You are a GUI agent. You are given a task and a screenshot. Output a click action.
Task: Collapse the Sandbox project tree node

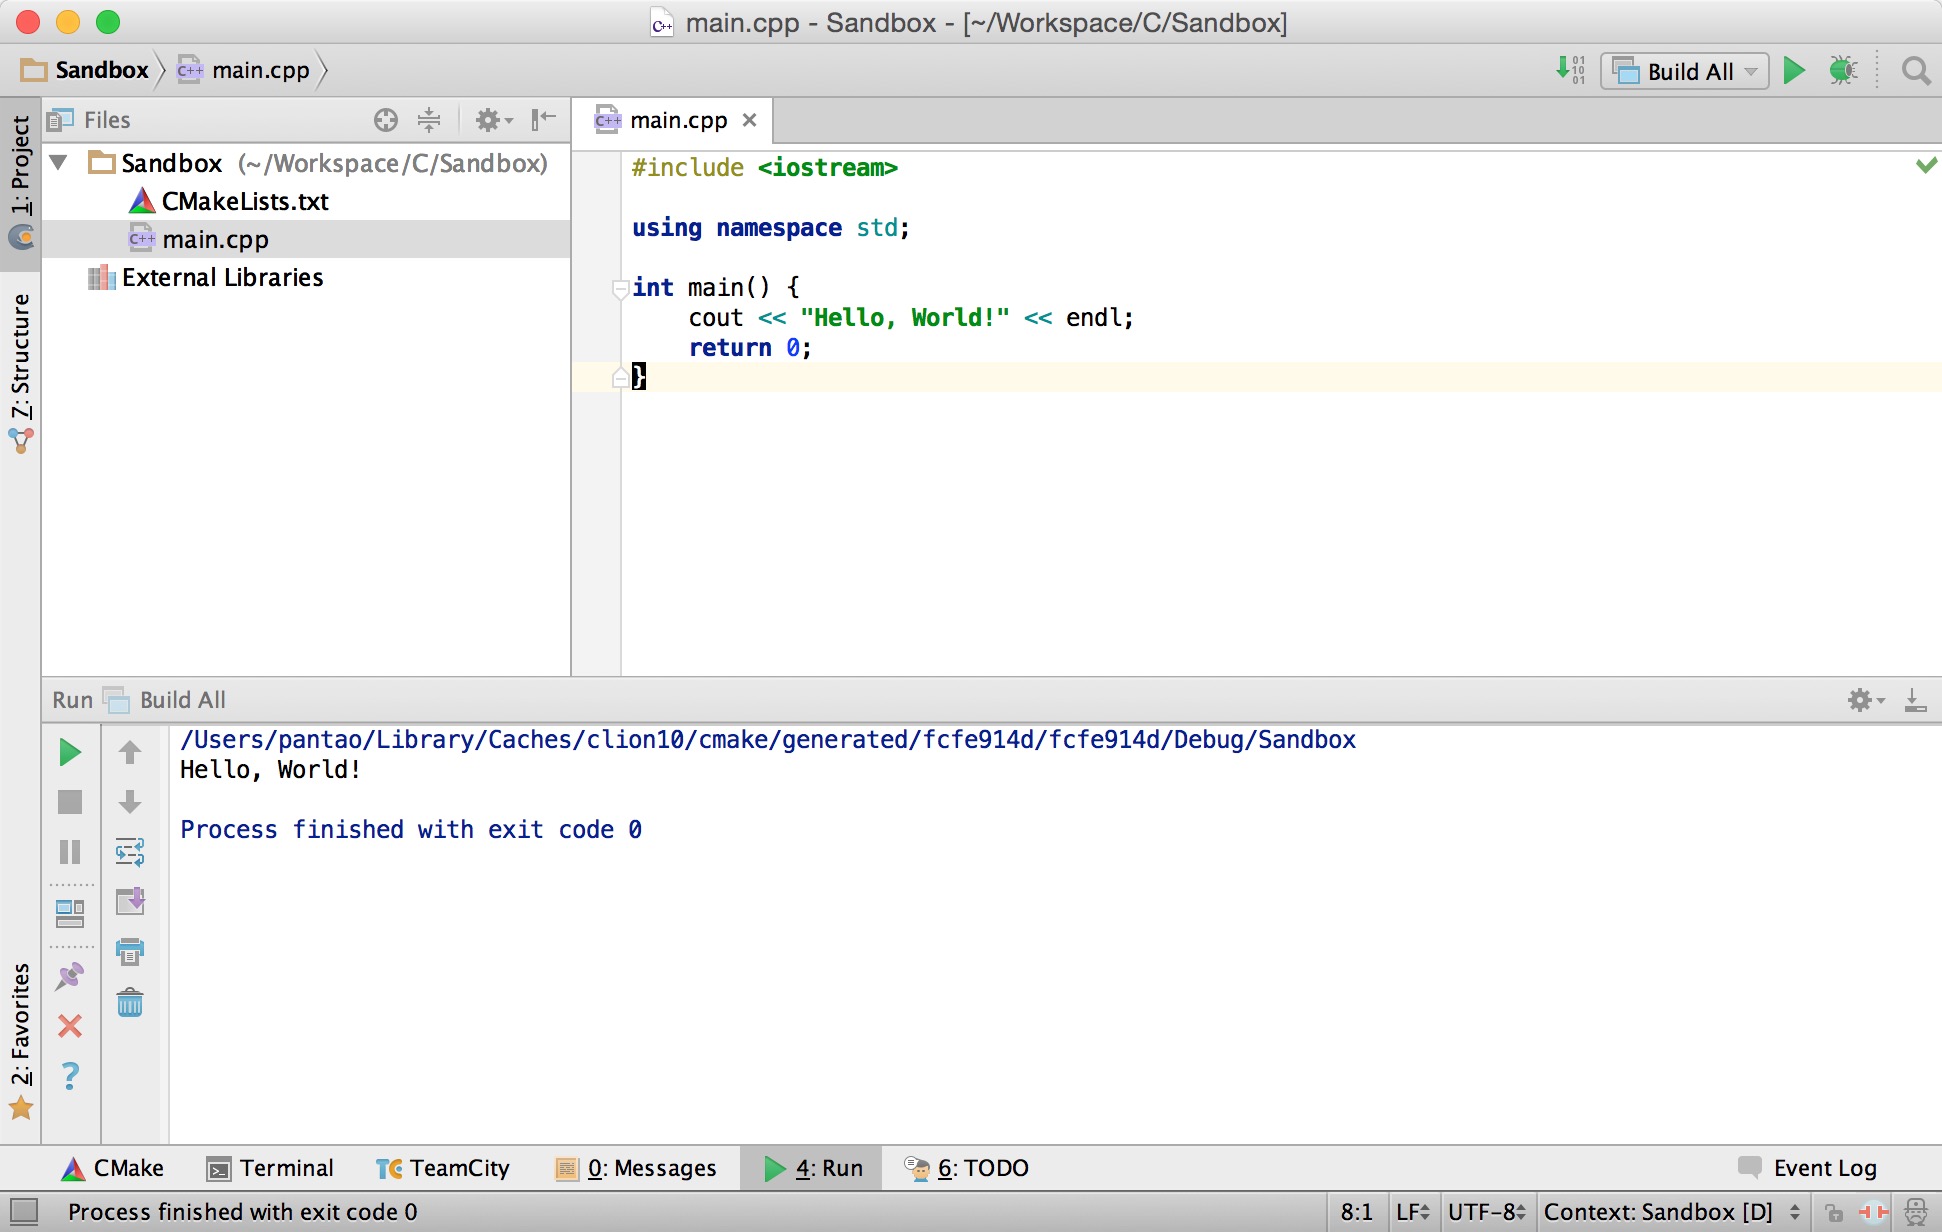click(x=59, y=163)
